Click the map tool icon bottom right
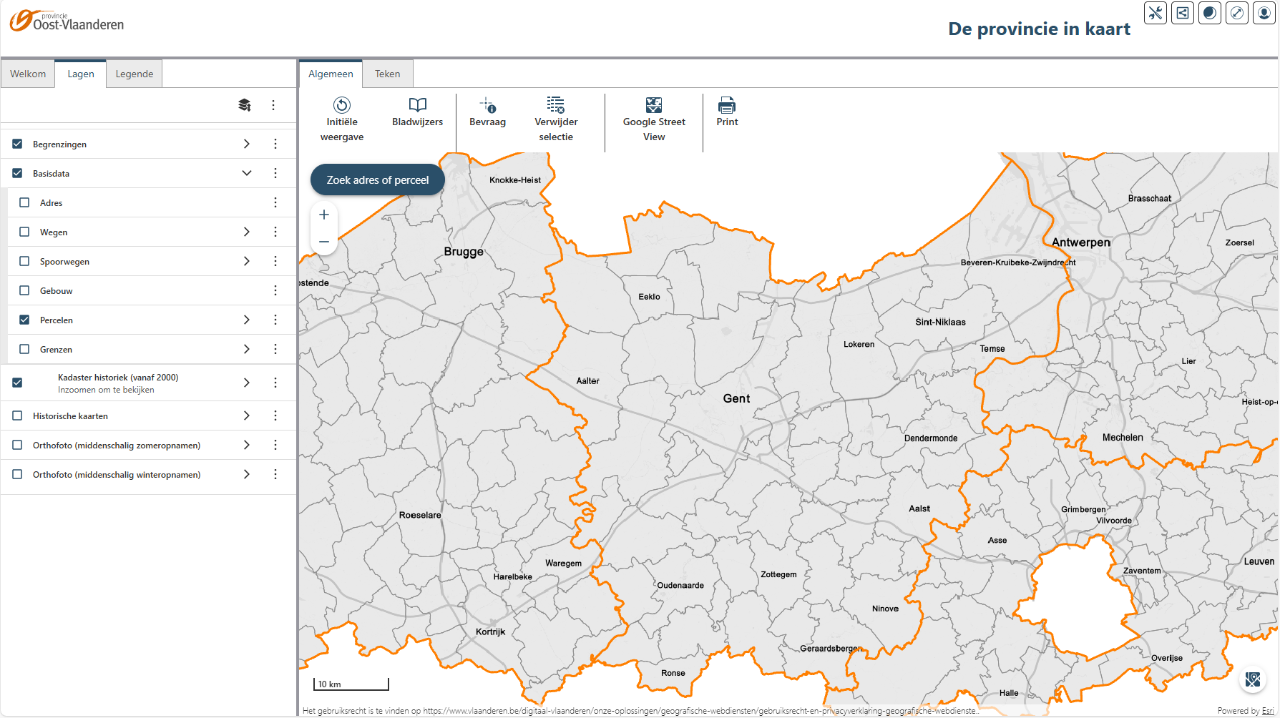This screenshot has width=1280, height=718. (x=1253, y=681)
